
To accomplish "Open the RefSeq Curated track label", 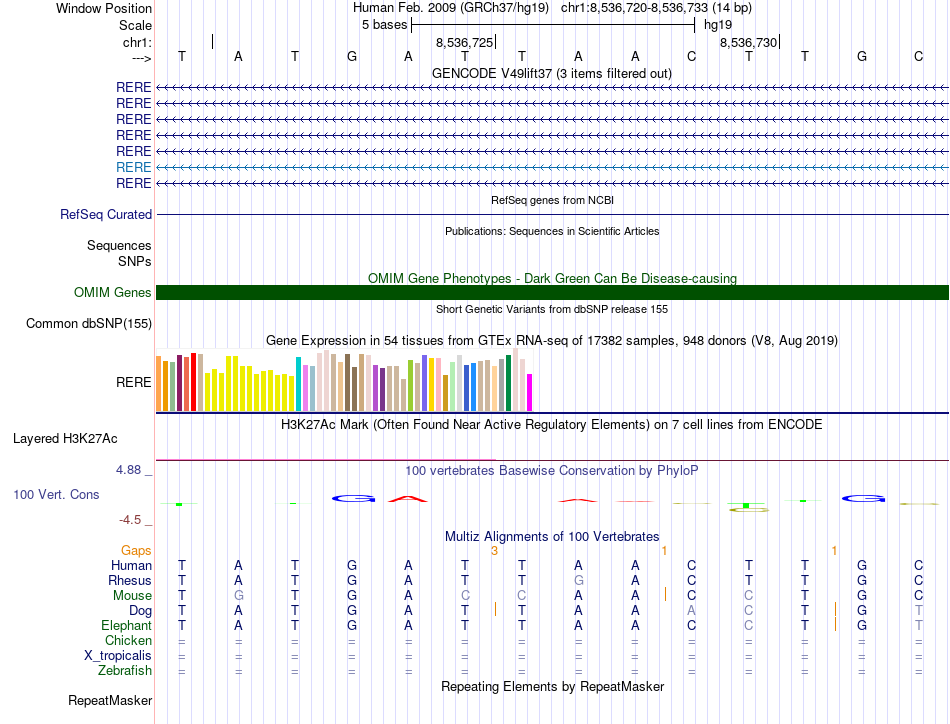I will coord(106,214).
